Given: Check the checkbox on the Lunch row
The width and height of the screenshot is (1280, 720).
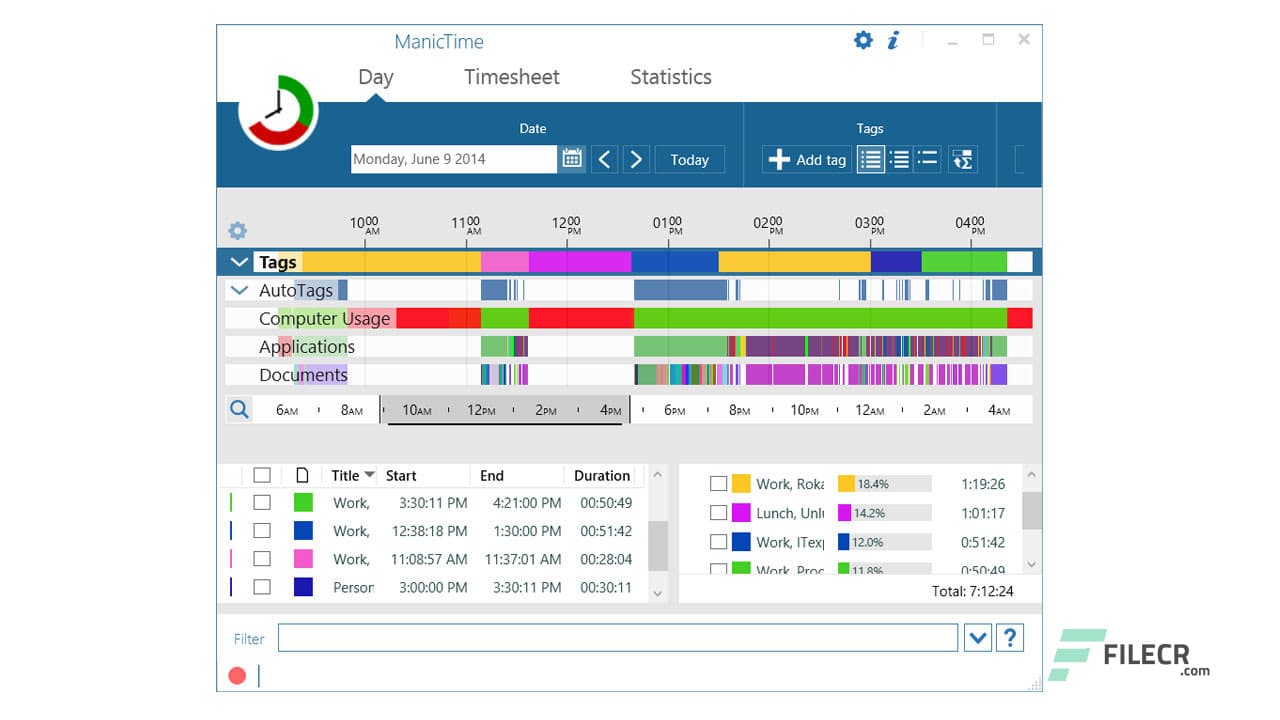Looking at the screenshot, I should 718,513.
